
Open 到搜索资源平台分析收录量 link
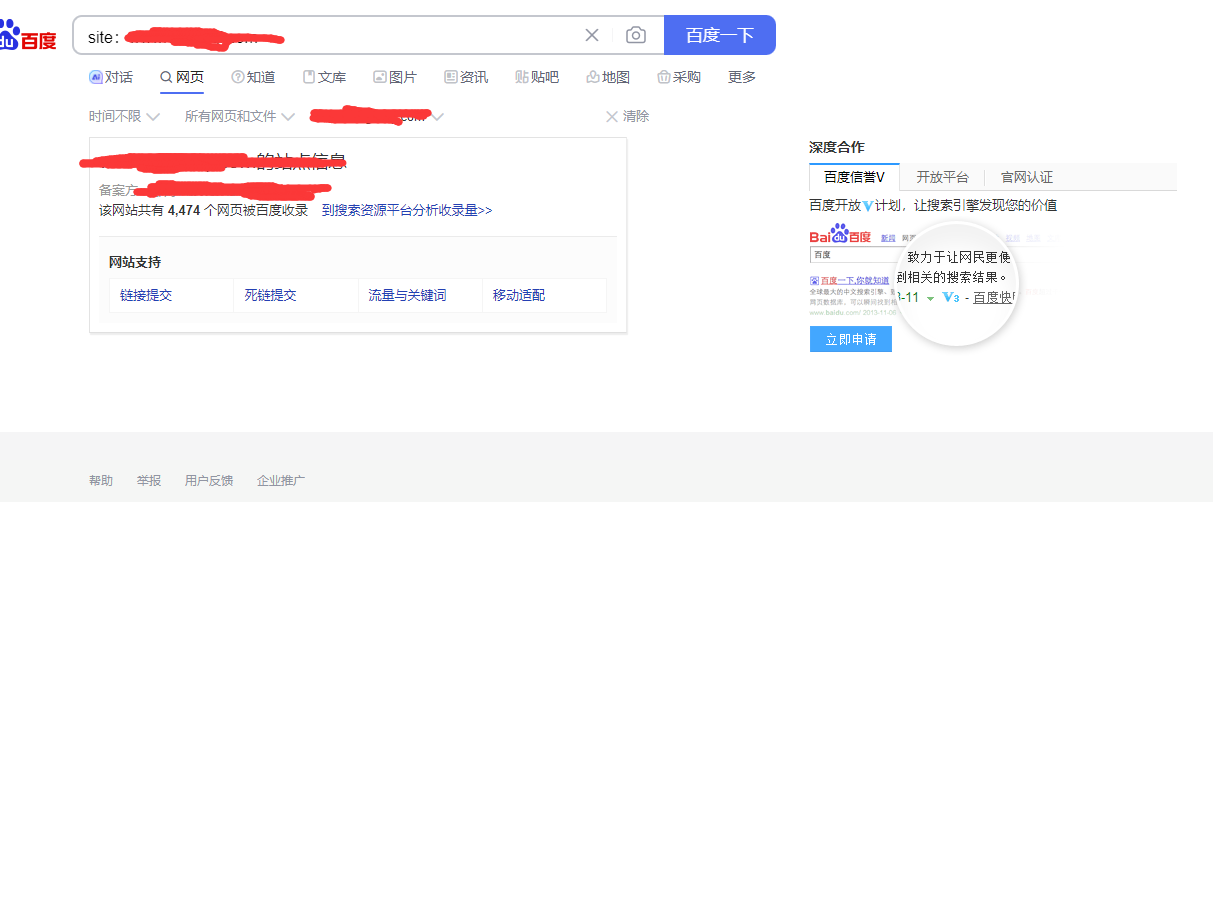click(407, 210)
